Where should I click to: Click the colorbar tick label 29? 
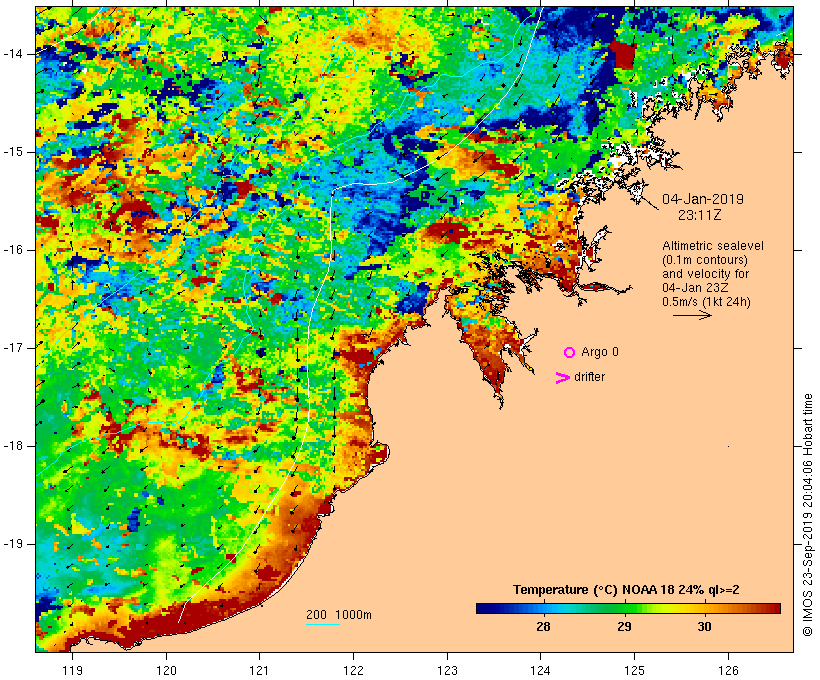[624, 627]
